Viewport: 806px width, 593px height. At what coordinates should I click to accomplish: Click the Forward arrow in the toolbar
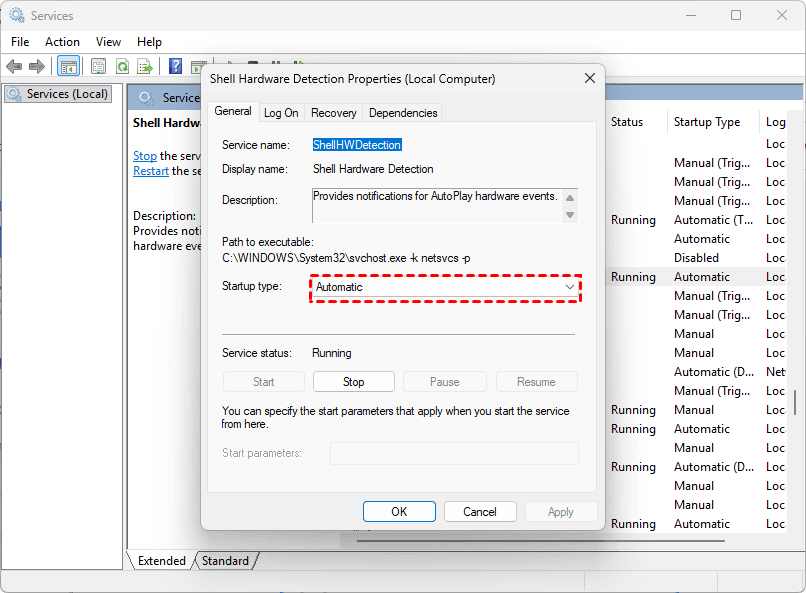click(37, 66)
